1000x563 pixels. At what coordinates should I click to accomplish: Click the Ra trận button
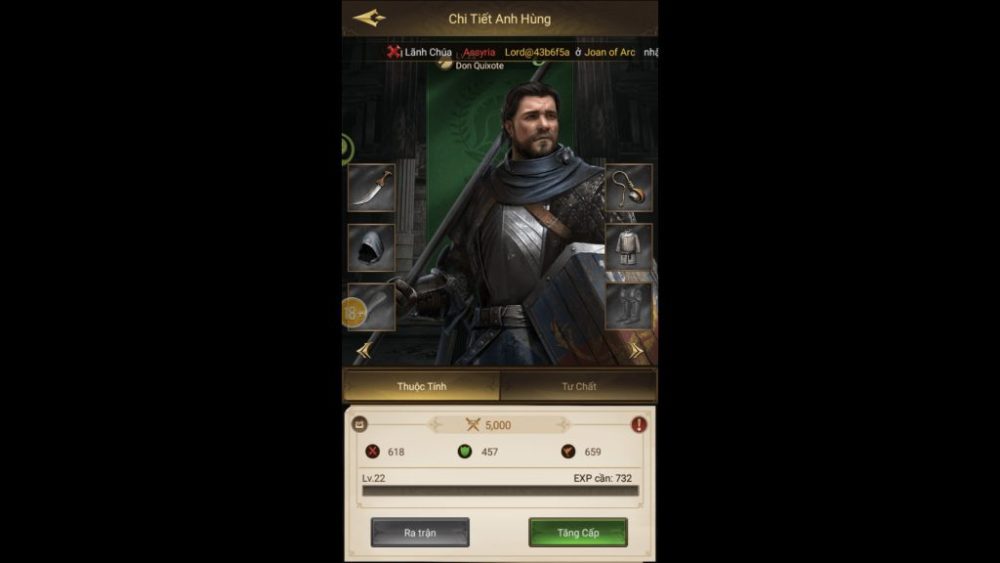pyautogui.click(x=420, y=532)
